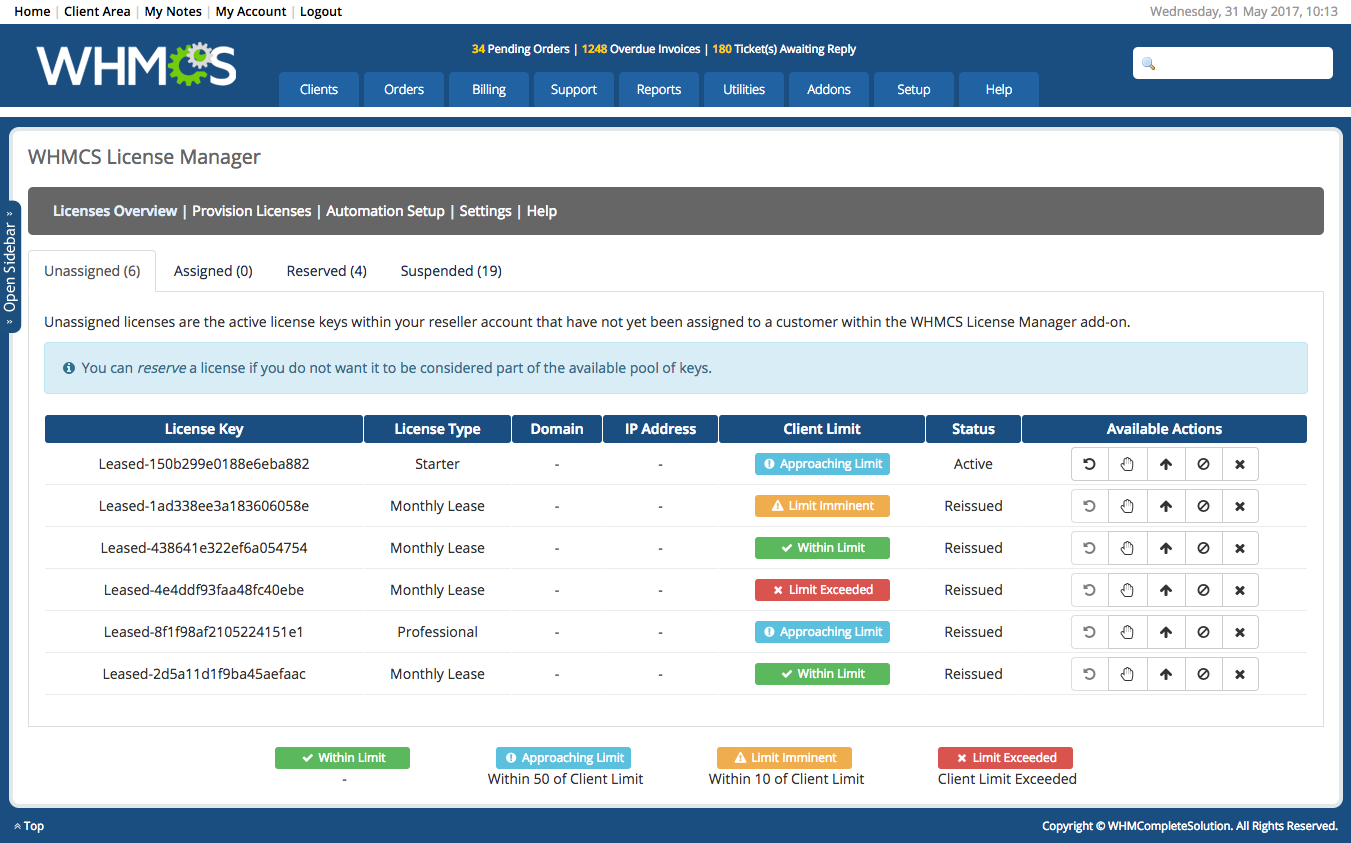Open My Account
Viewport: 1351px width, 843px height.
click(251, 12)
